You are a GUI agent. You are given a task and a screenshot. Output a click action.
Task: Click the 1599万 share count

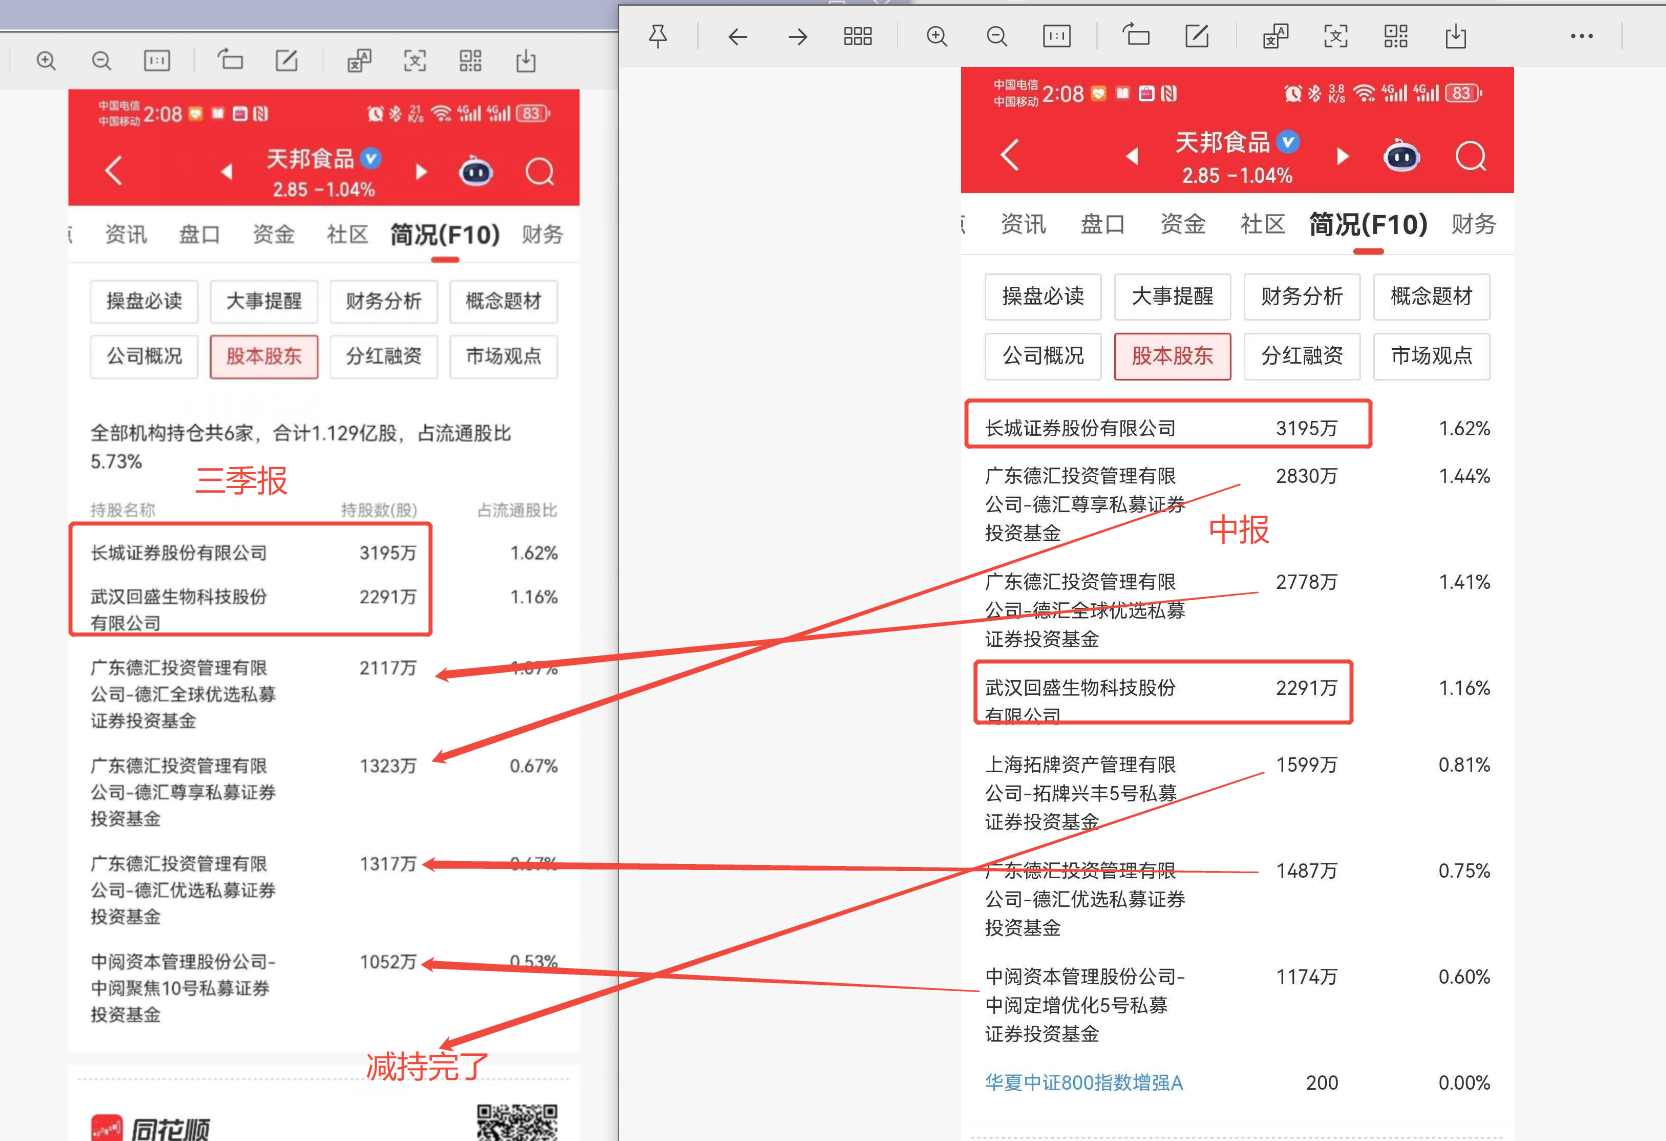click(1307, 765)
